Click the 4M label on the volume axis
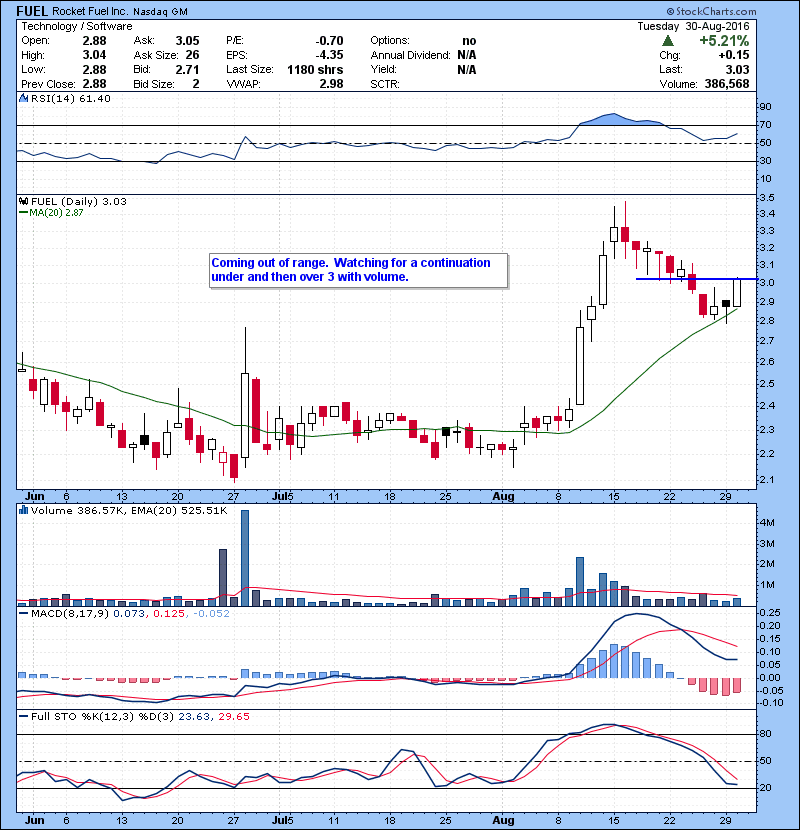Viewport: 800px width, 830px height. pos(767,522)
